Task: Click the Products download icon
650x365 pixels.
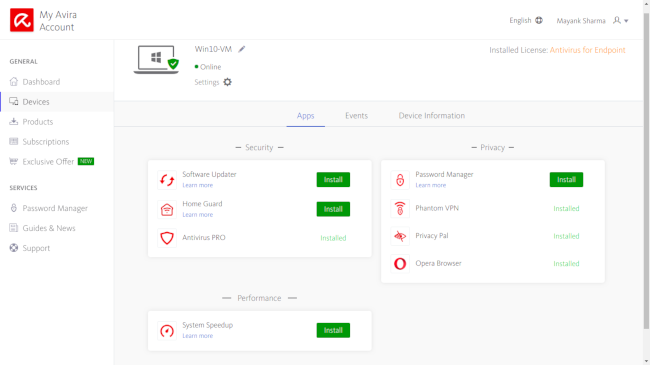Action: 14,121
